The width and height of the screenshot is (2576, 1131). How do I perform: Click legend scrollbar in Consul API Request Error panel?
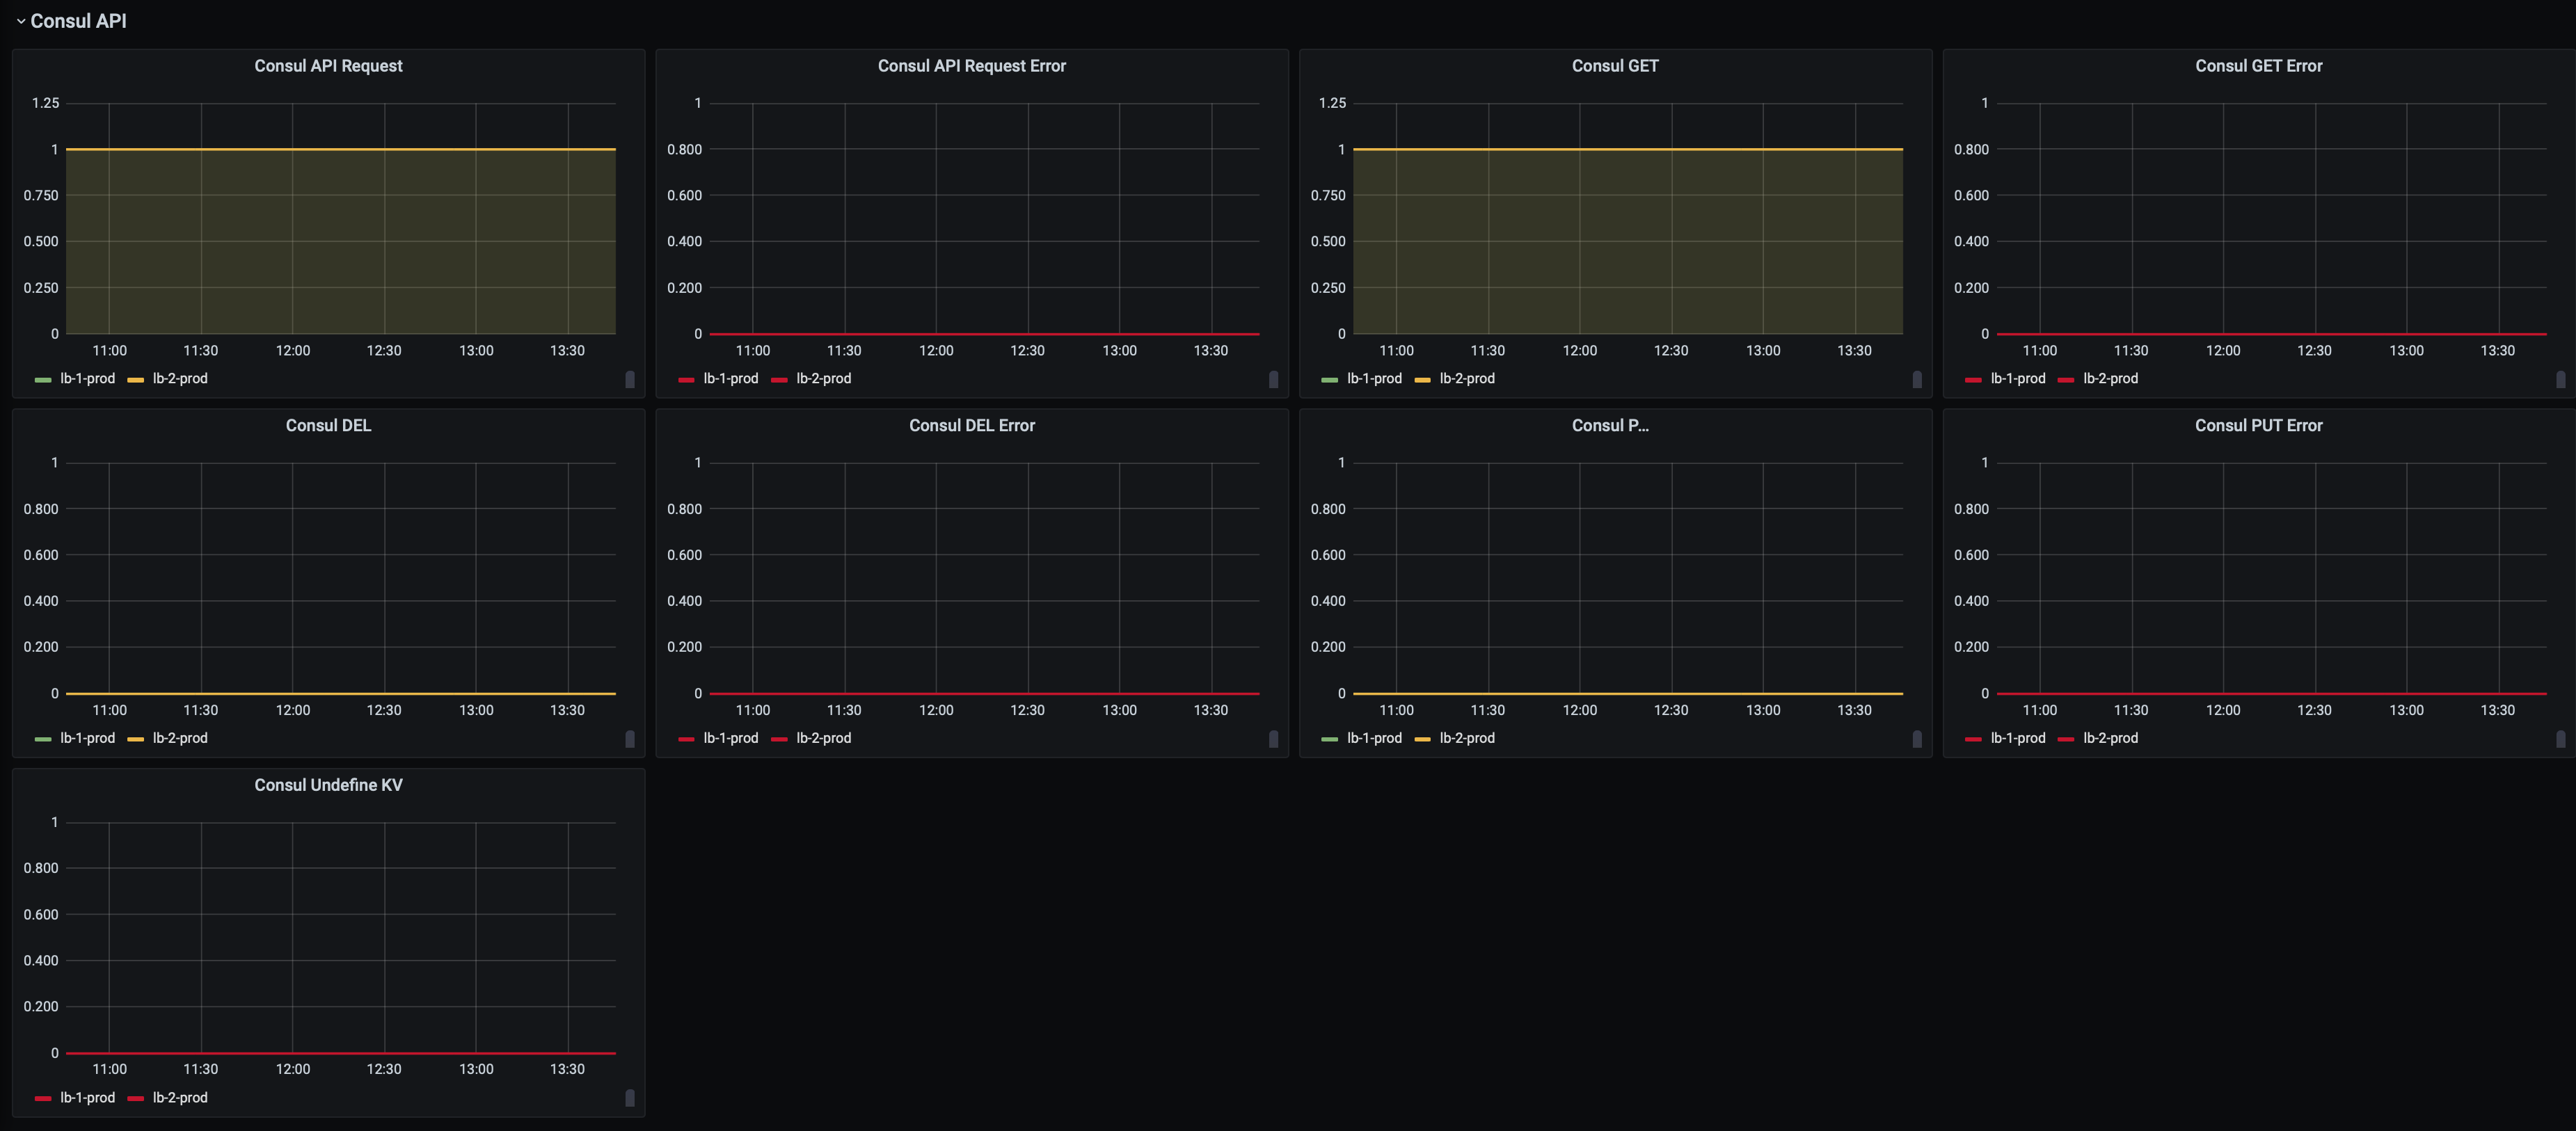pyautogui.click(x=1273, y=379)
